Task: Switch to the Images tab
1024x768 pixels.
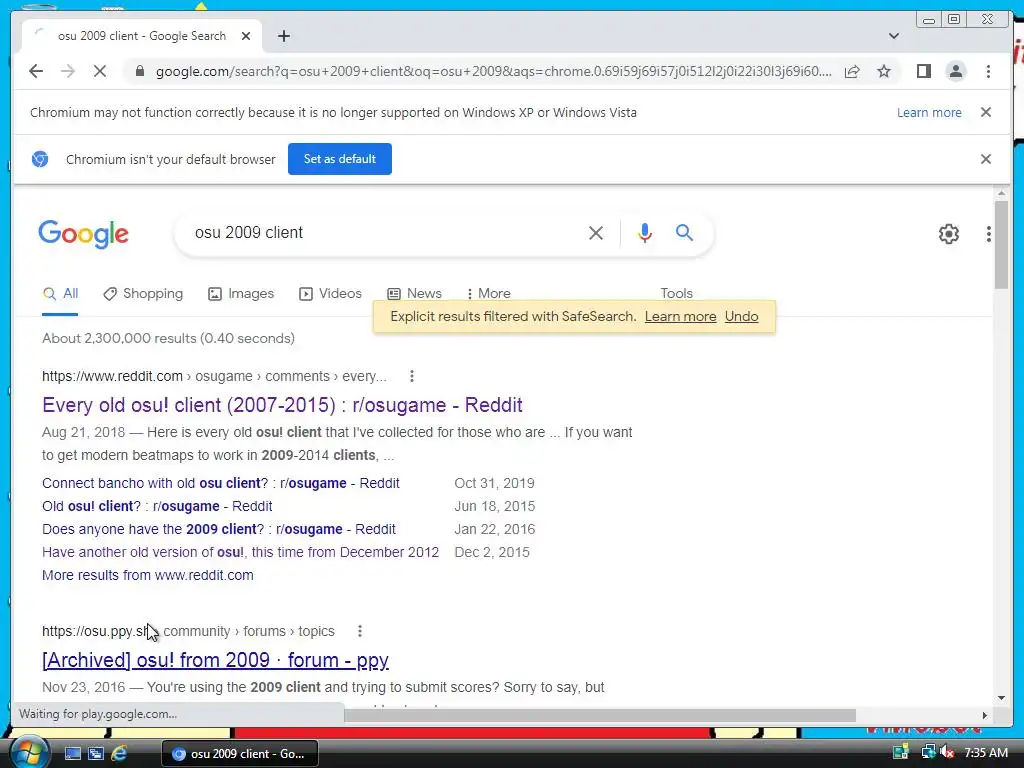Action: point(241,294)
